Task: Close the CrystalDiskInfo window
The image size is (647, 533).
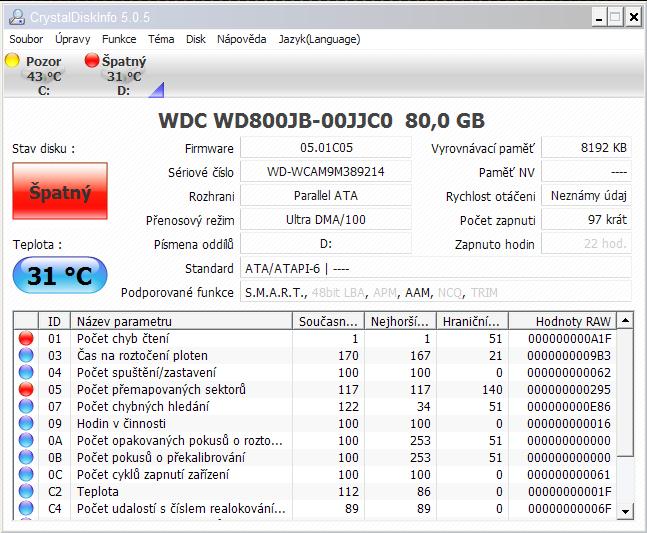Action: coord(633,17)
